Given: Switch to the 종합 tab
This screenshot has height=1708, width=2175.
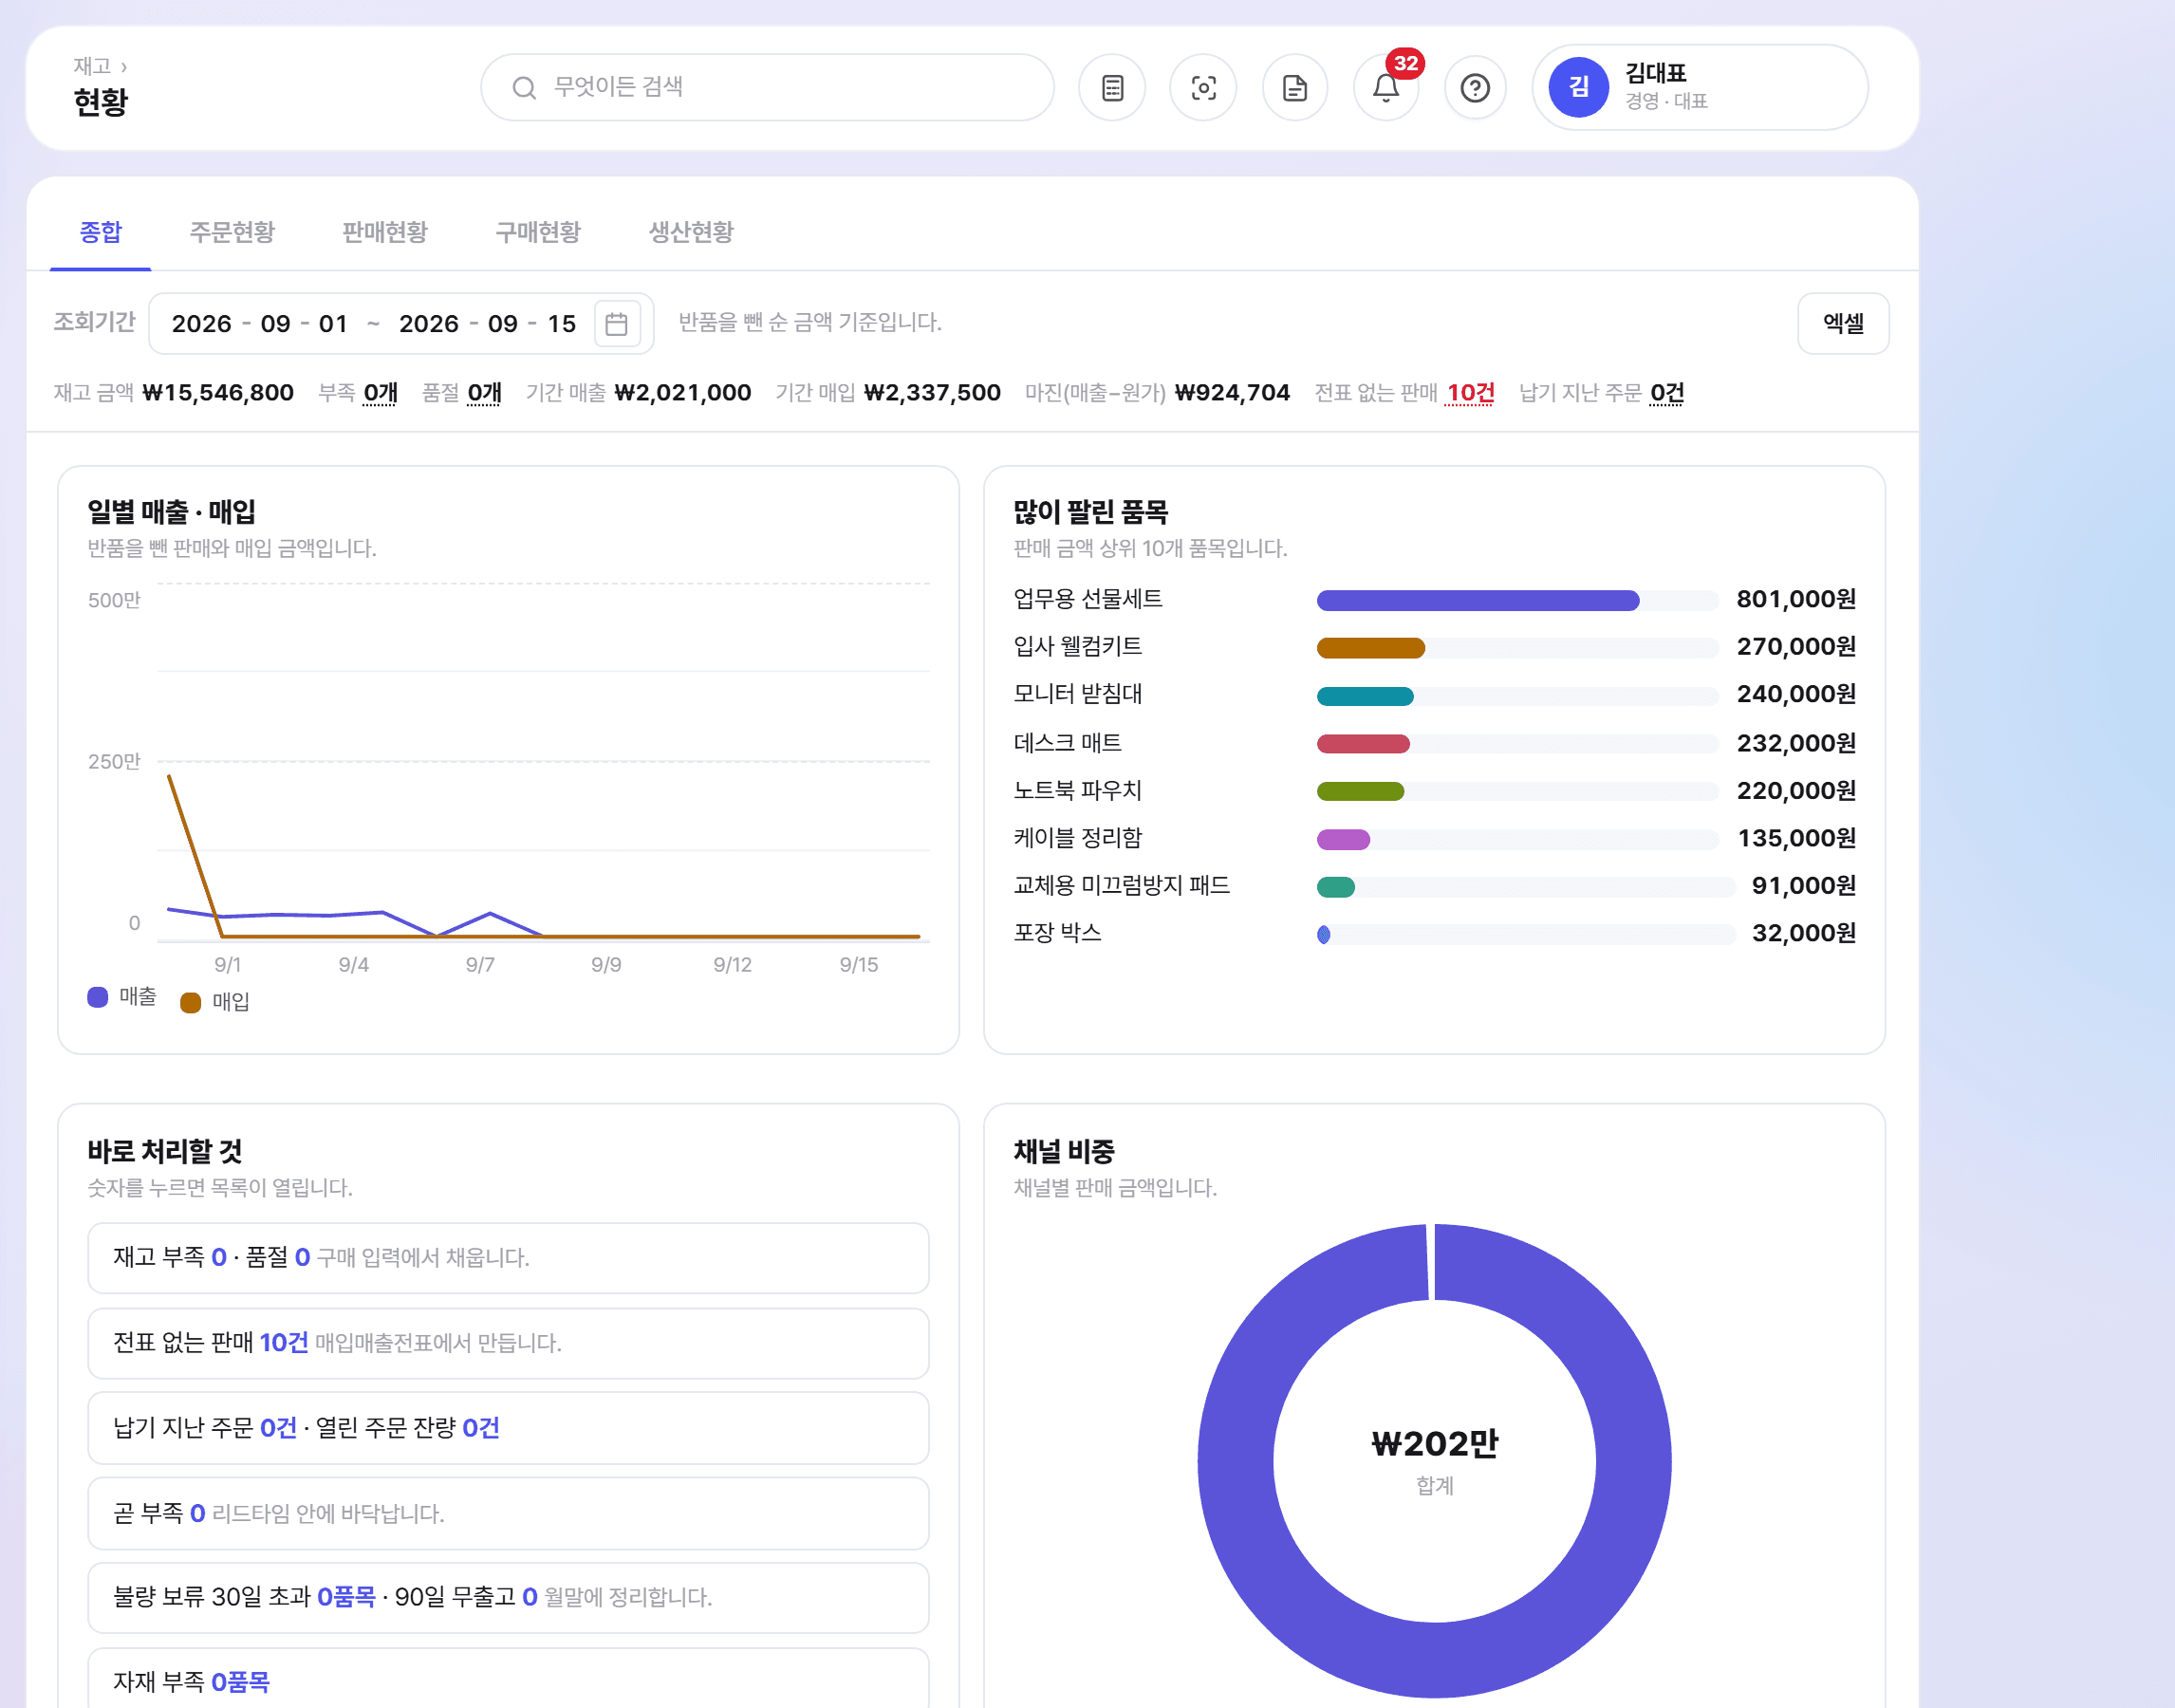Looking at the screenshot, I should (x=100, y=232).
